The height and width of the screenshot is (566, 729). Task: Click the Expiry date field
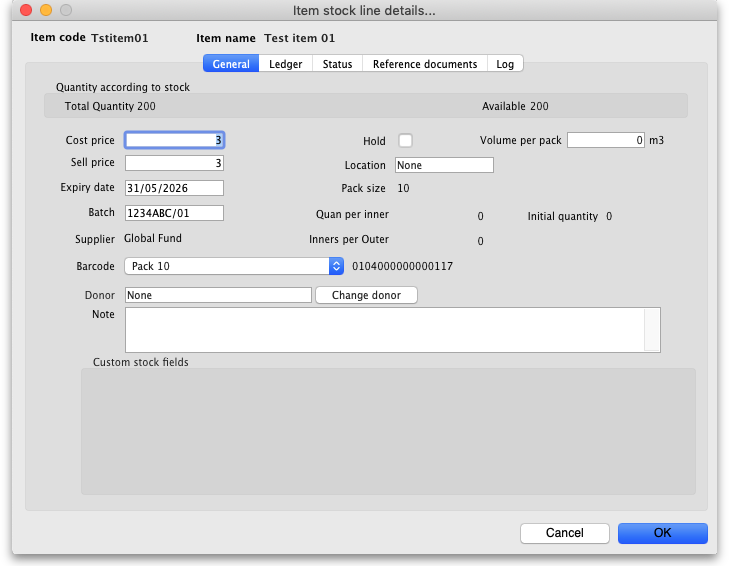(x=174, y=188)
